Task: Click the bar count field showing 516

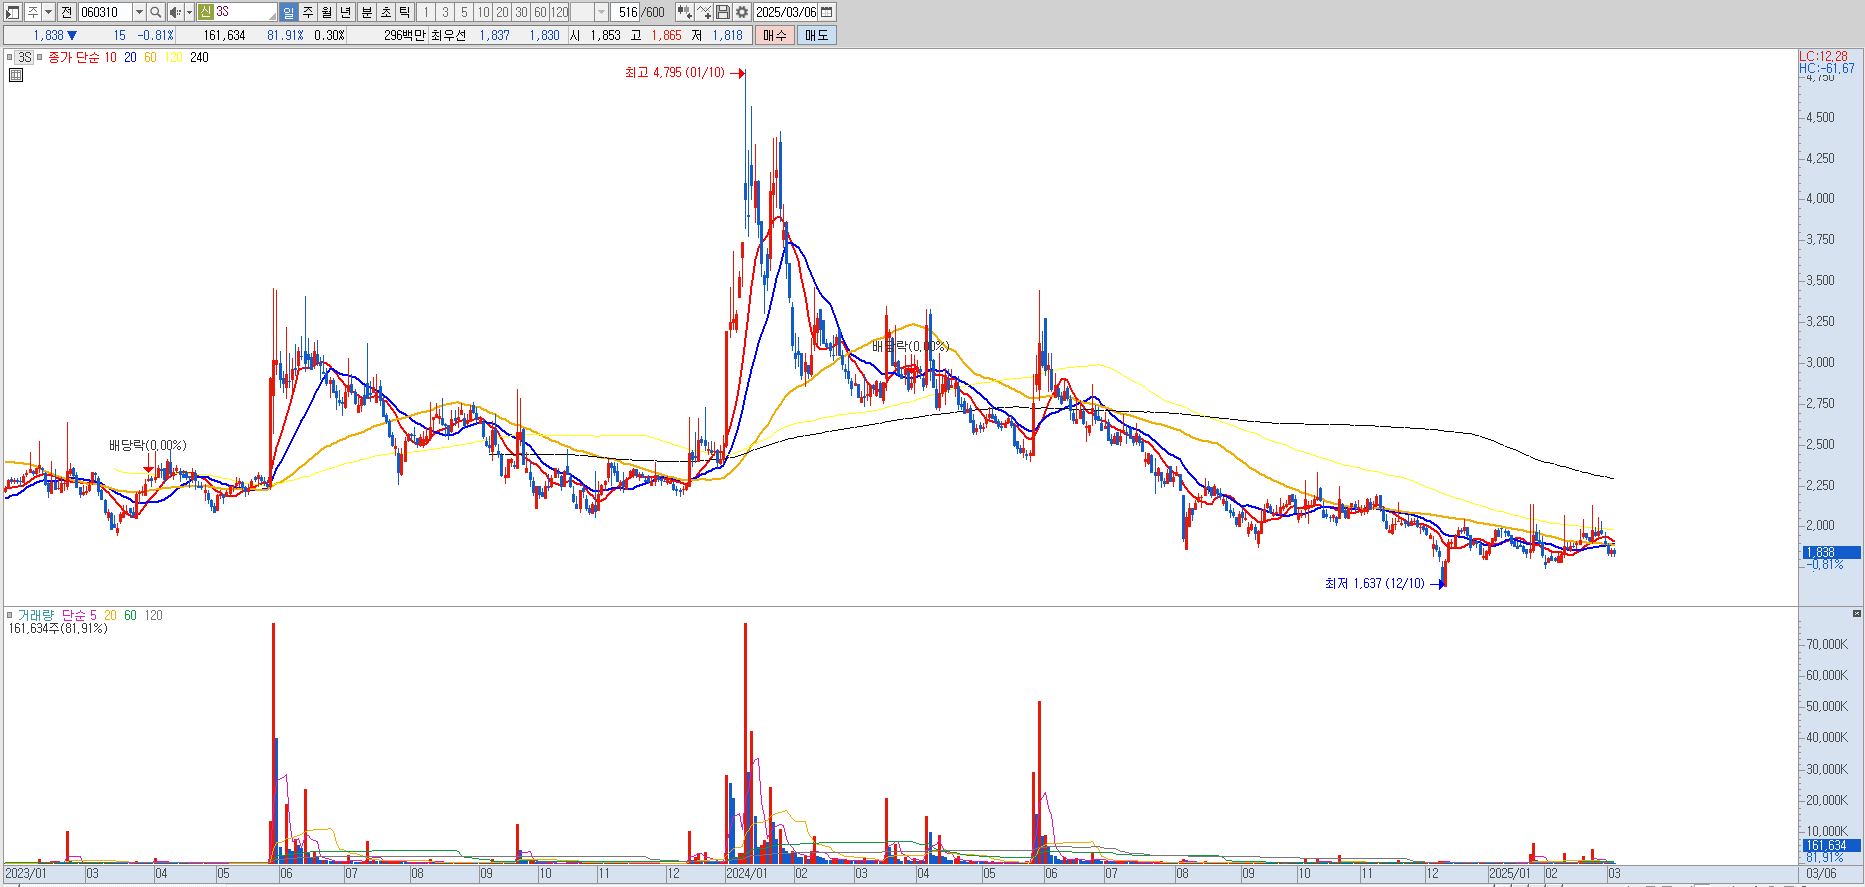Action: pyautogui.click(x=626, y=12)
